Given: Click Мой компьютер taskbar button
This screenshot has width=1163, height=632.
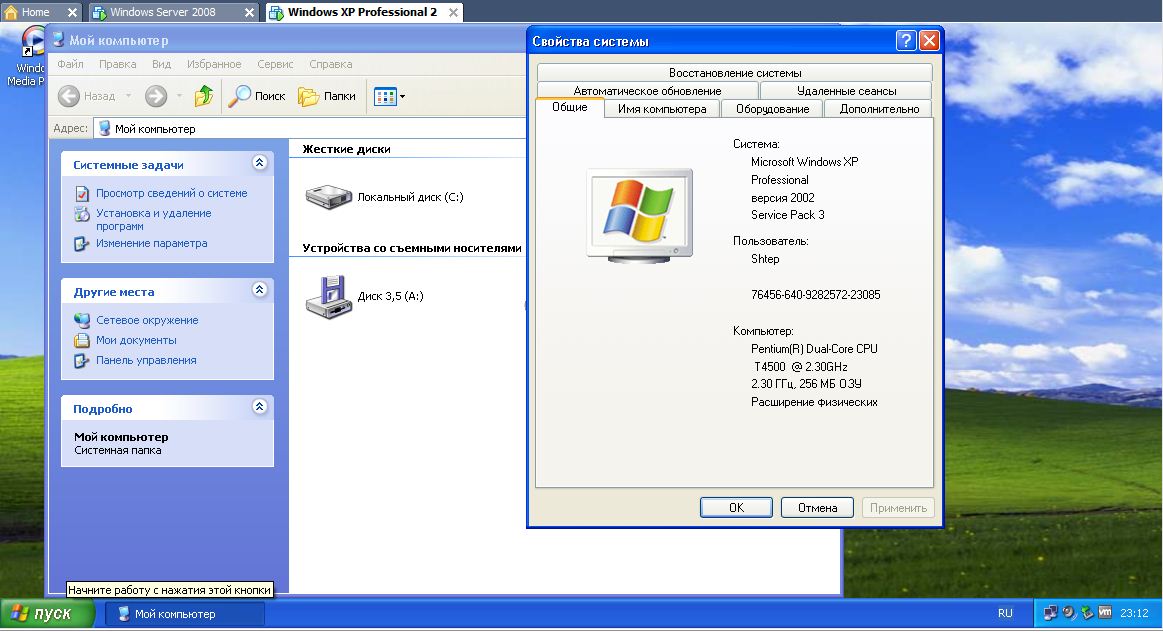Looking at the screenshot, I should [185, 614].
